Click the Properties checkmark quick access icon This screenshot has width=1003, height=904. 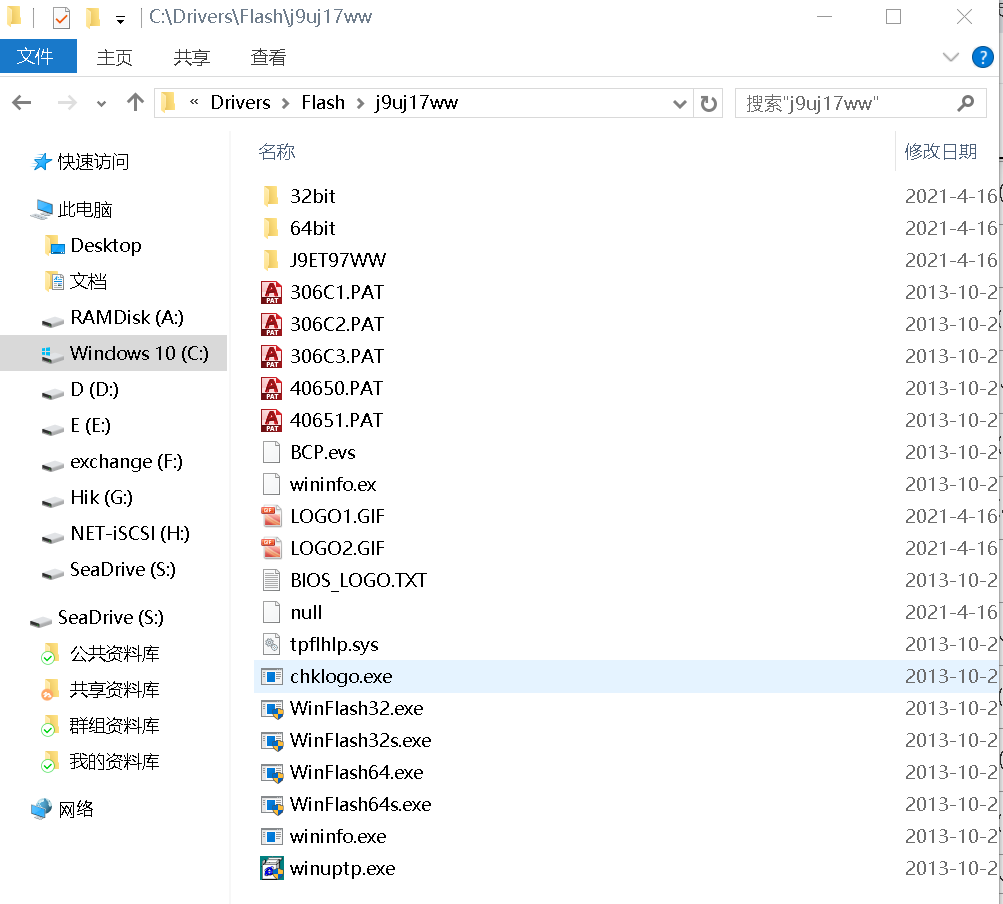61,17
